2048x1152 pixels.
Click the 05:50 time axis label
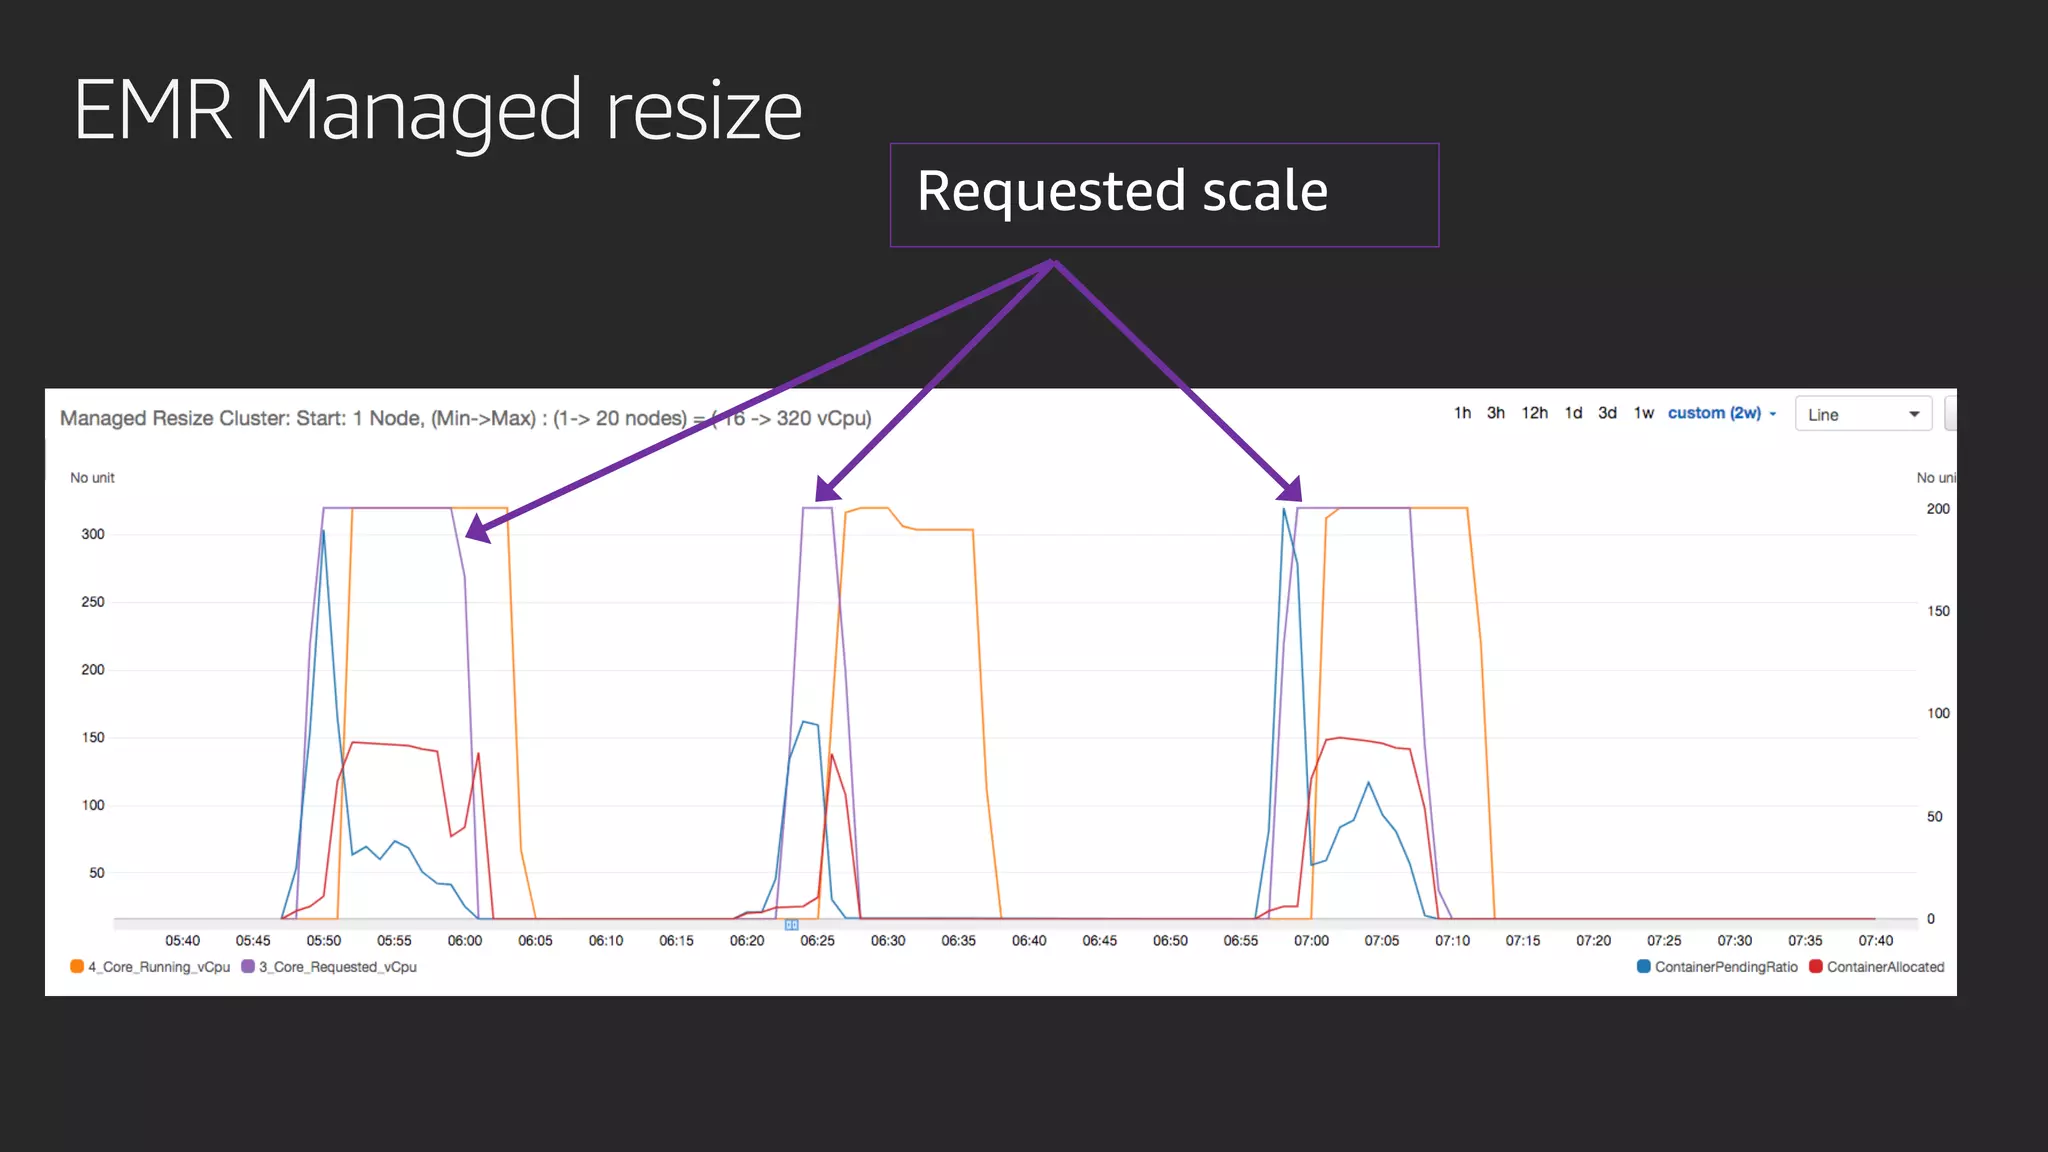(324, 941)
